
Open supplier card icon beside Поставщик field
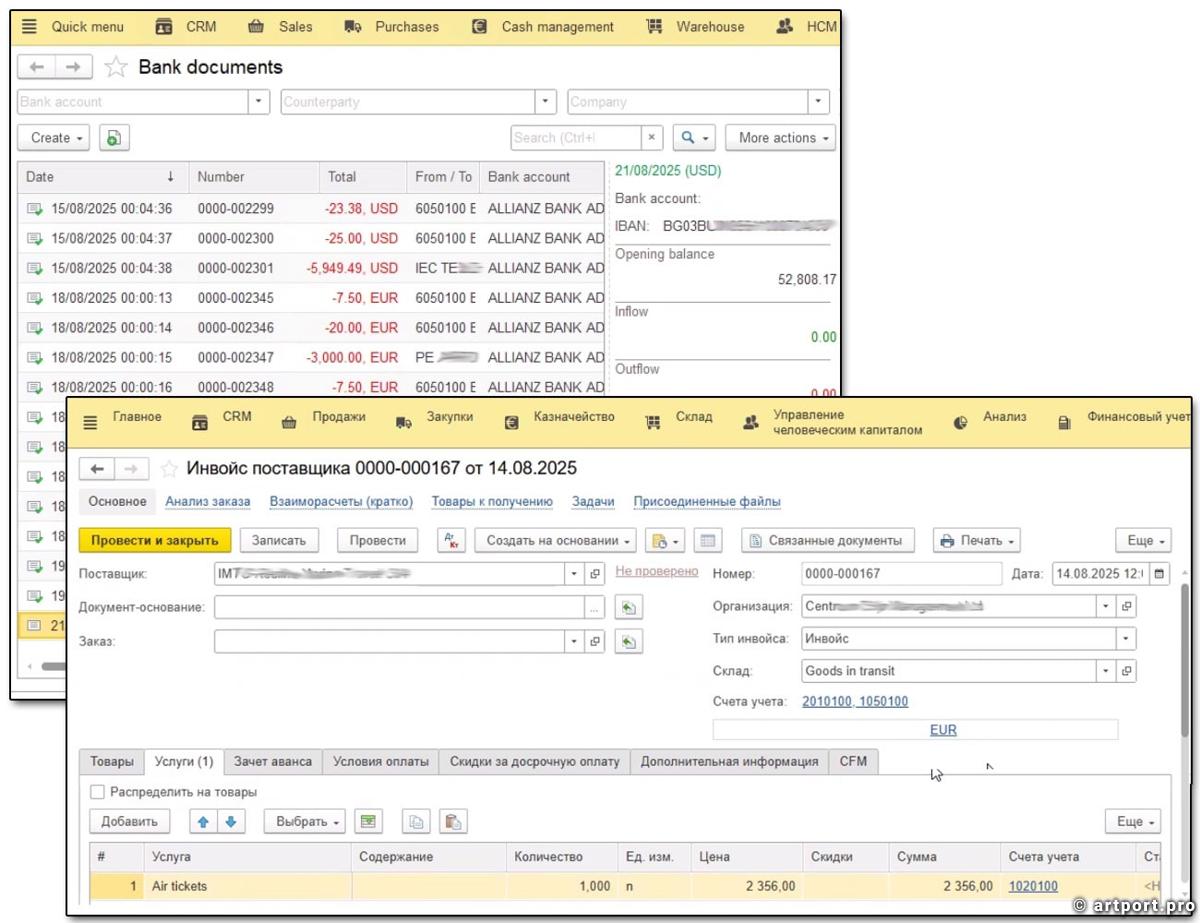coord(596,574)
